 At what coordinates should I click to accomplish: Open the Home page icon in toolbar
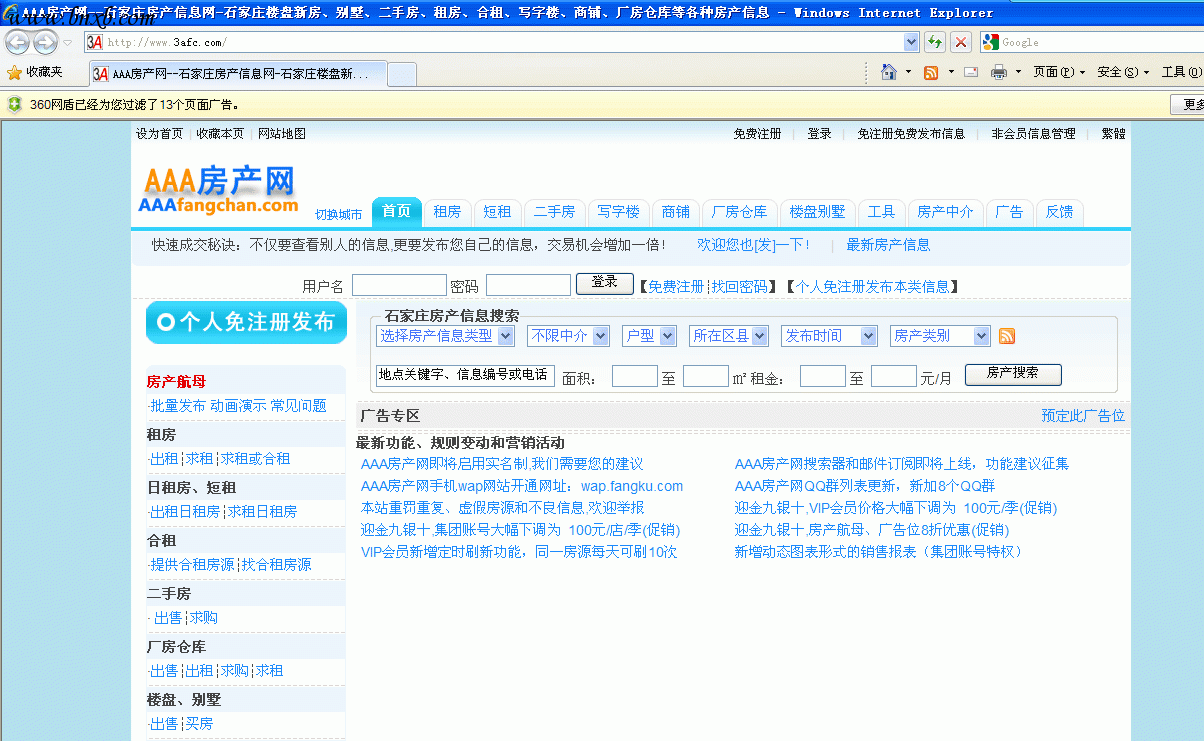888,72
